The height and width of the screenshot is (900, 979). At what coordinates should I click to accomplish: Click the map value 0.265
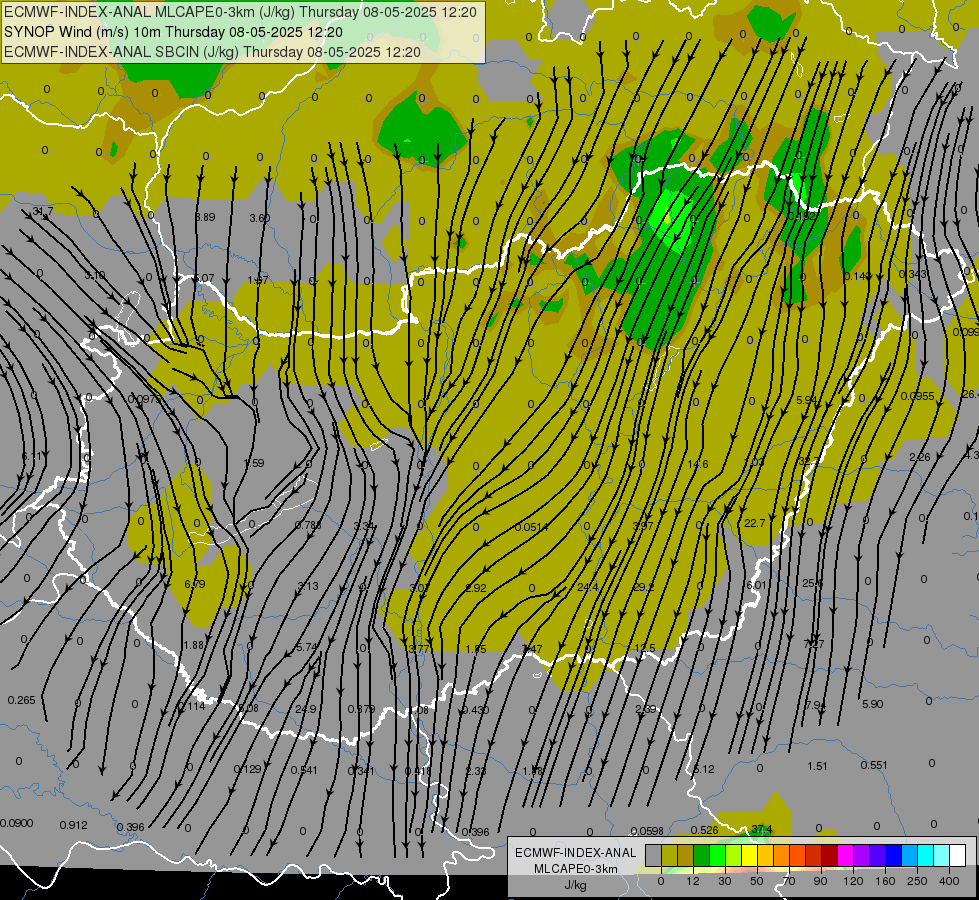pos(22,700)
